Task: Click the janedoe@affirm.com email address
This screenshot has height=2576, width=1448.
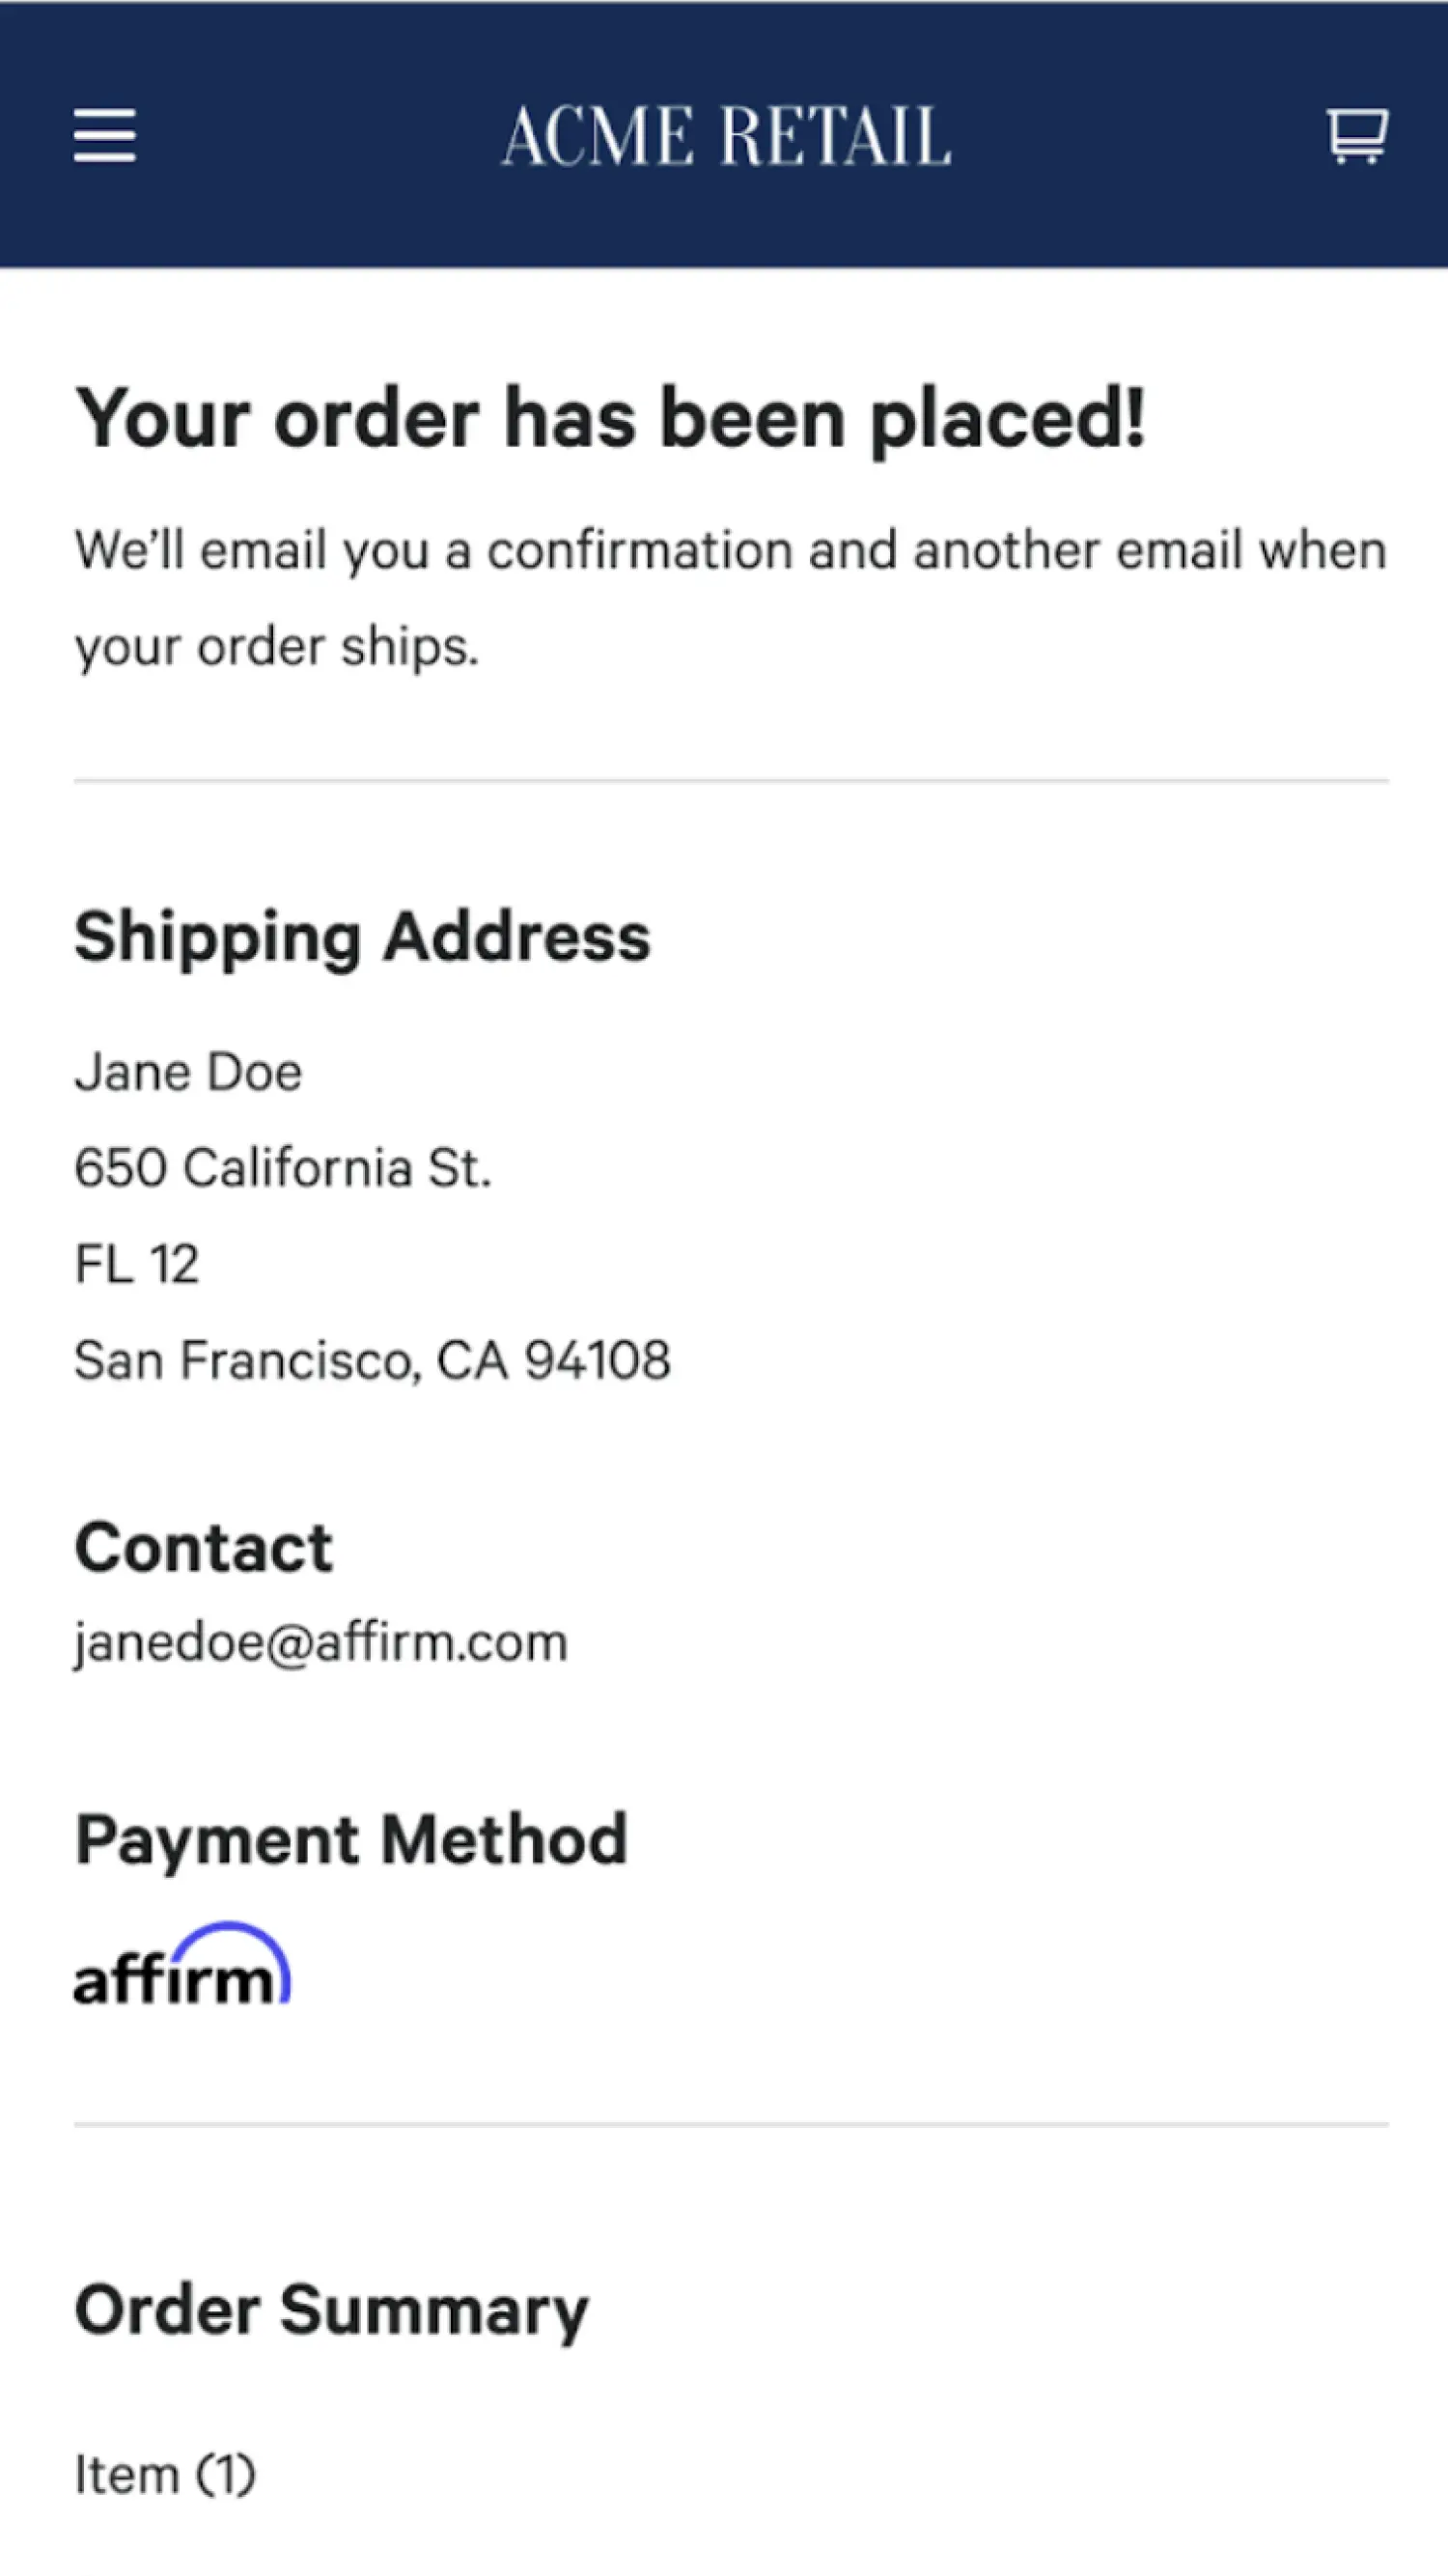Action: tap(321, 1643)
